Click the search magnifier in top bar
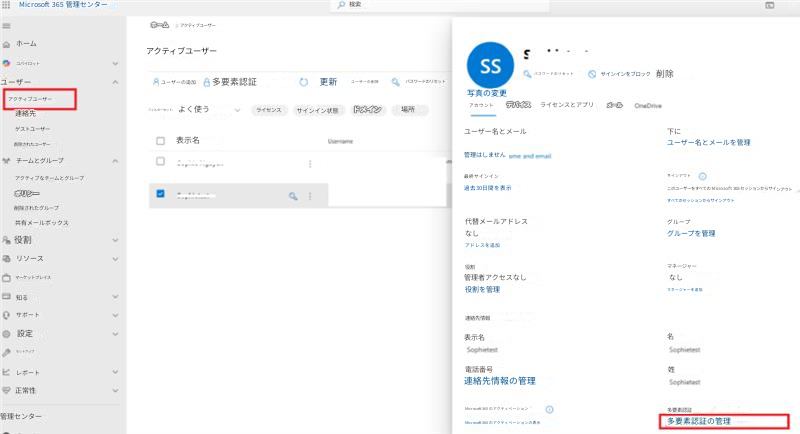 tap(341, 5)
